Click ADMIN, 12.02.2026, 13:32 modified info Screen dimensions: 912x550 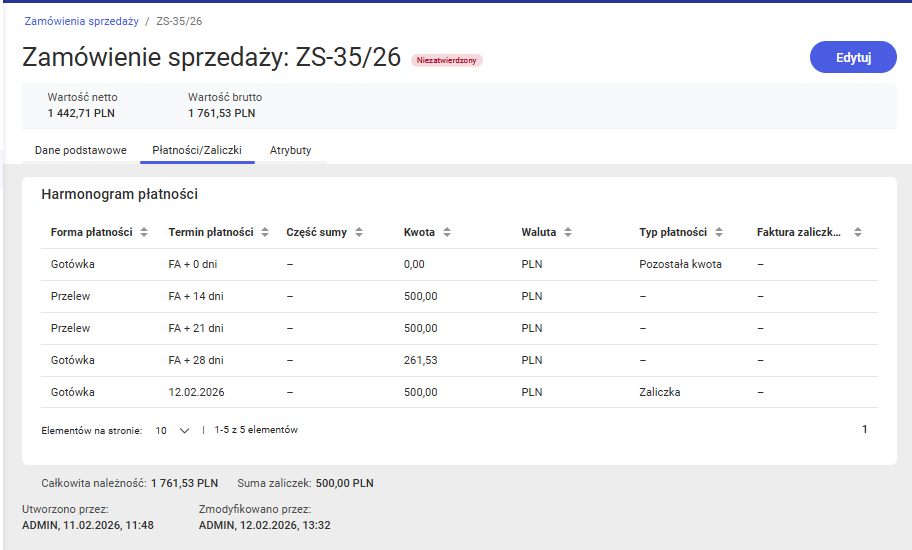pyautogui.click(x=265, y=525)
